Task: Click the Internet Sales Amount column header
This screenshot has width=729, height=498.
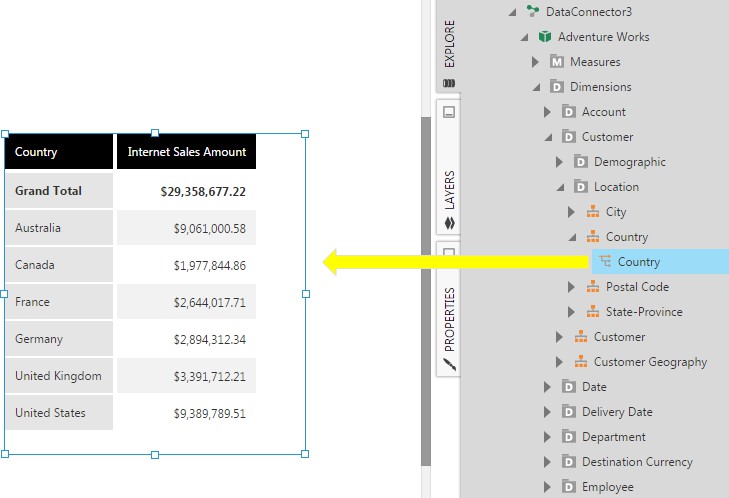Action: (x=186, y=152)
